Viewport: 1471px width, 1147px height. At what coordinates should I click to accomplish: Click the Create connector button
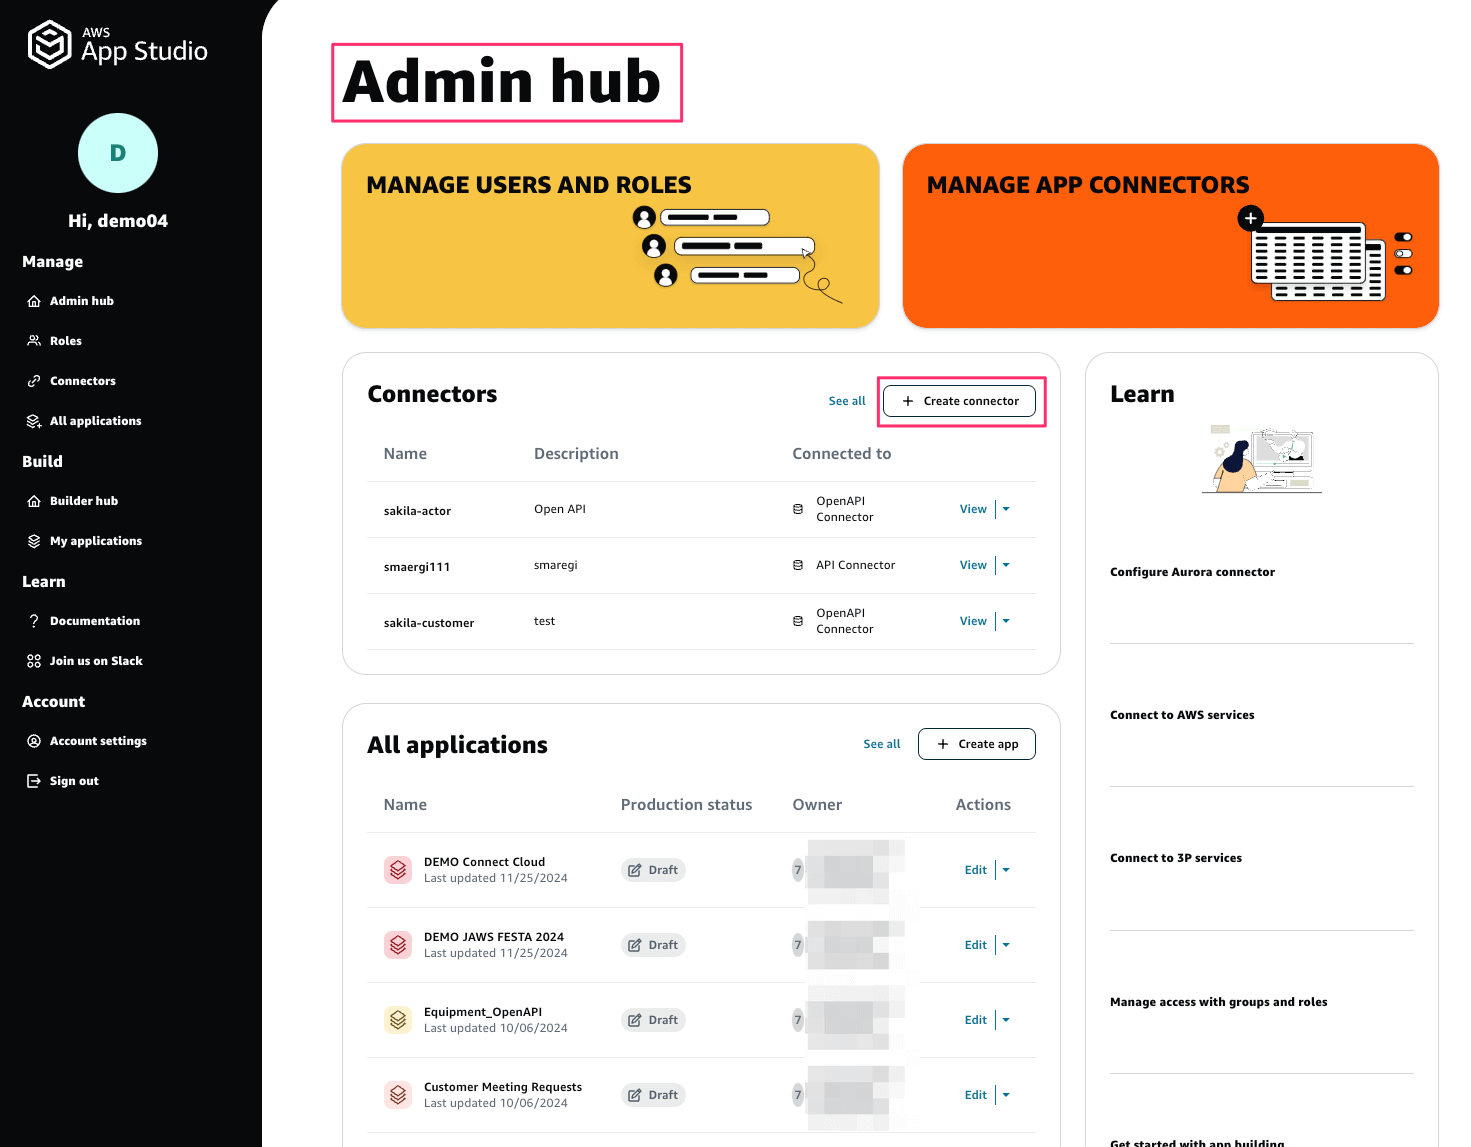point(961,401)
